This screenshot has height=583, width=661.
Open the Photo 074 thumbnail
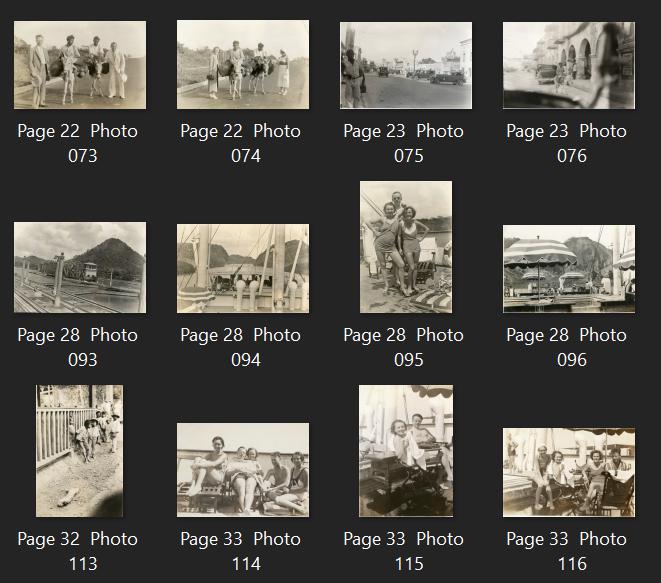pos(243,65)
